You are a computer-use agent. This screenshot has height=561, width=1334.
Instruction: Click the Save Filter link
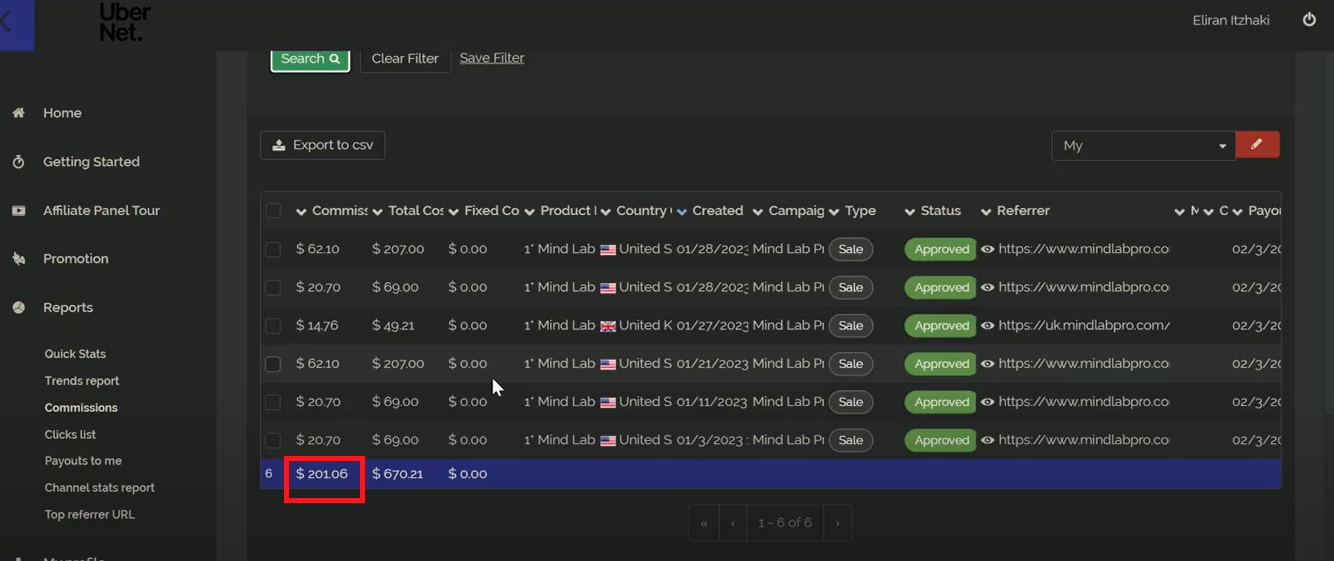492,58
